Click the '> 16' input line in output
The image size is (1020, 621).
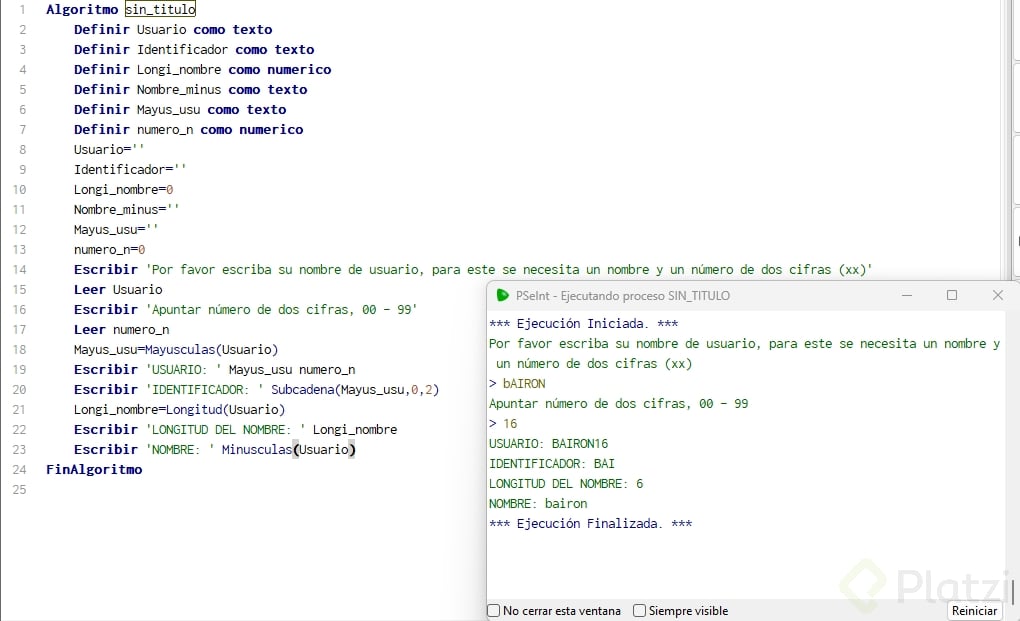503,424
